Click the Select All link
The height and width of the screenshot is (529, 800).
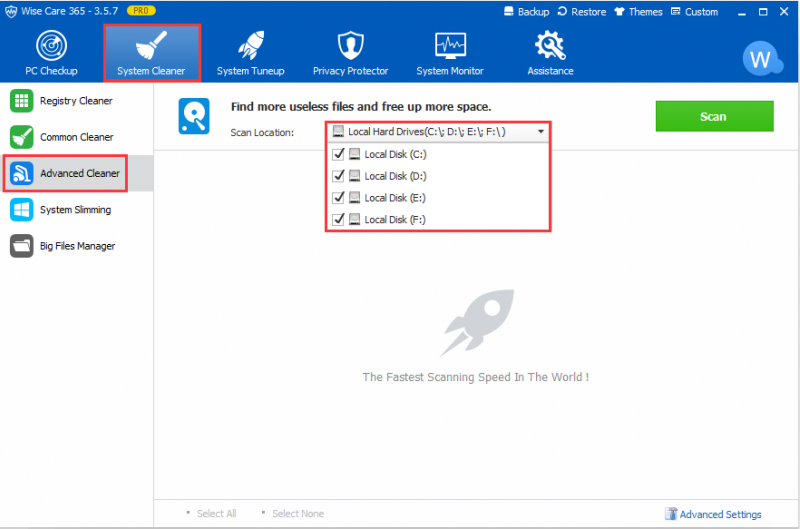tap(216, 514)
